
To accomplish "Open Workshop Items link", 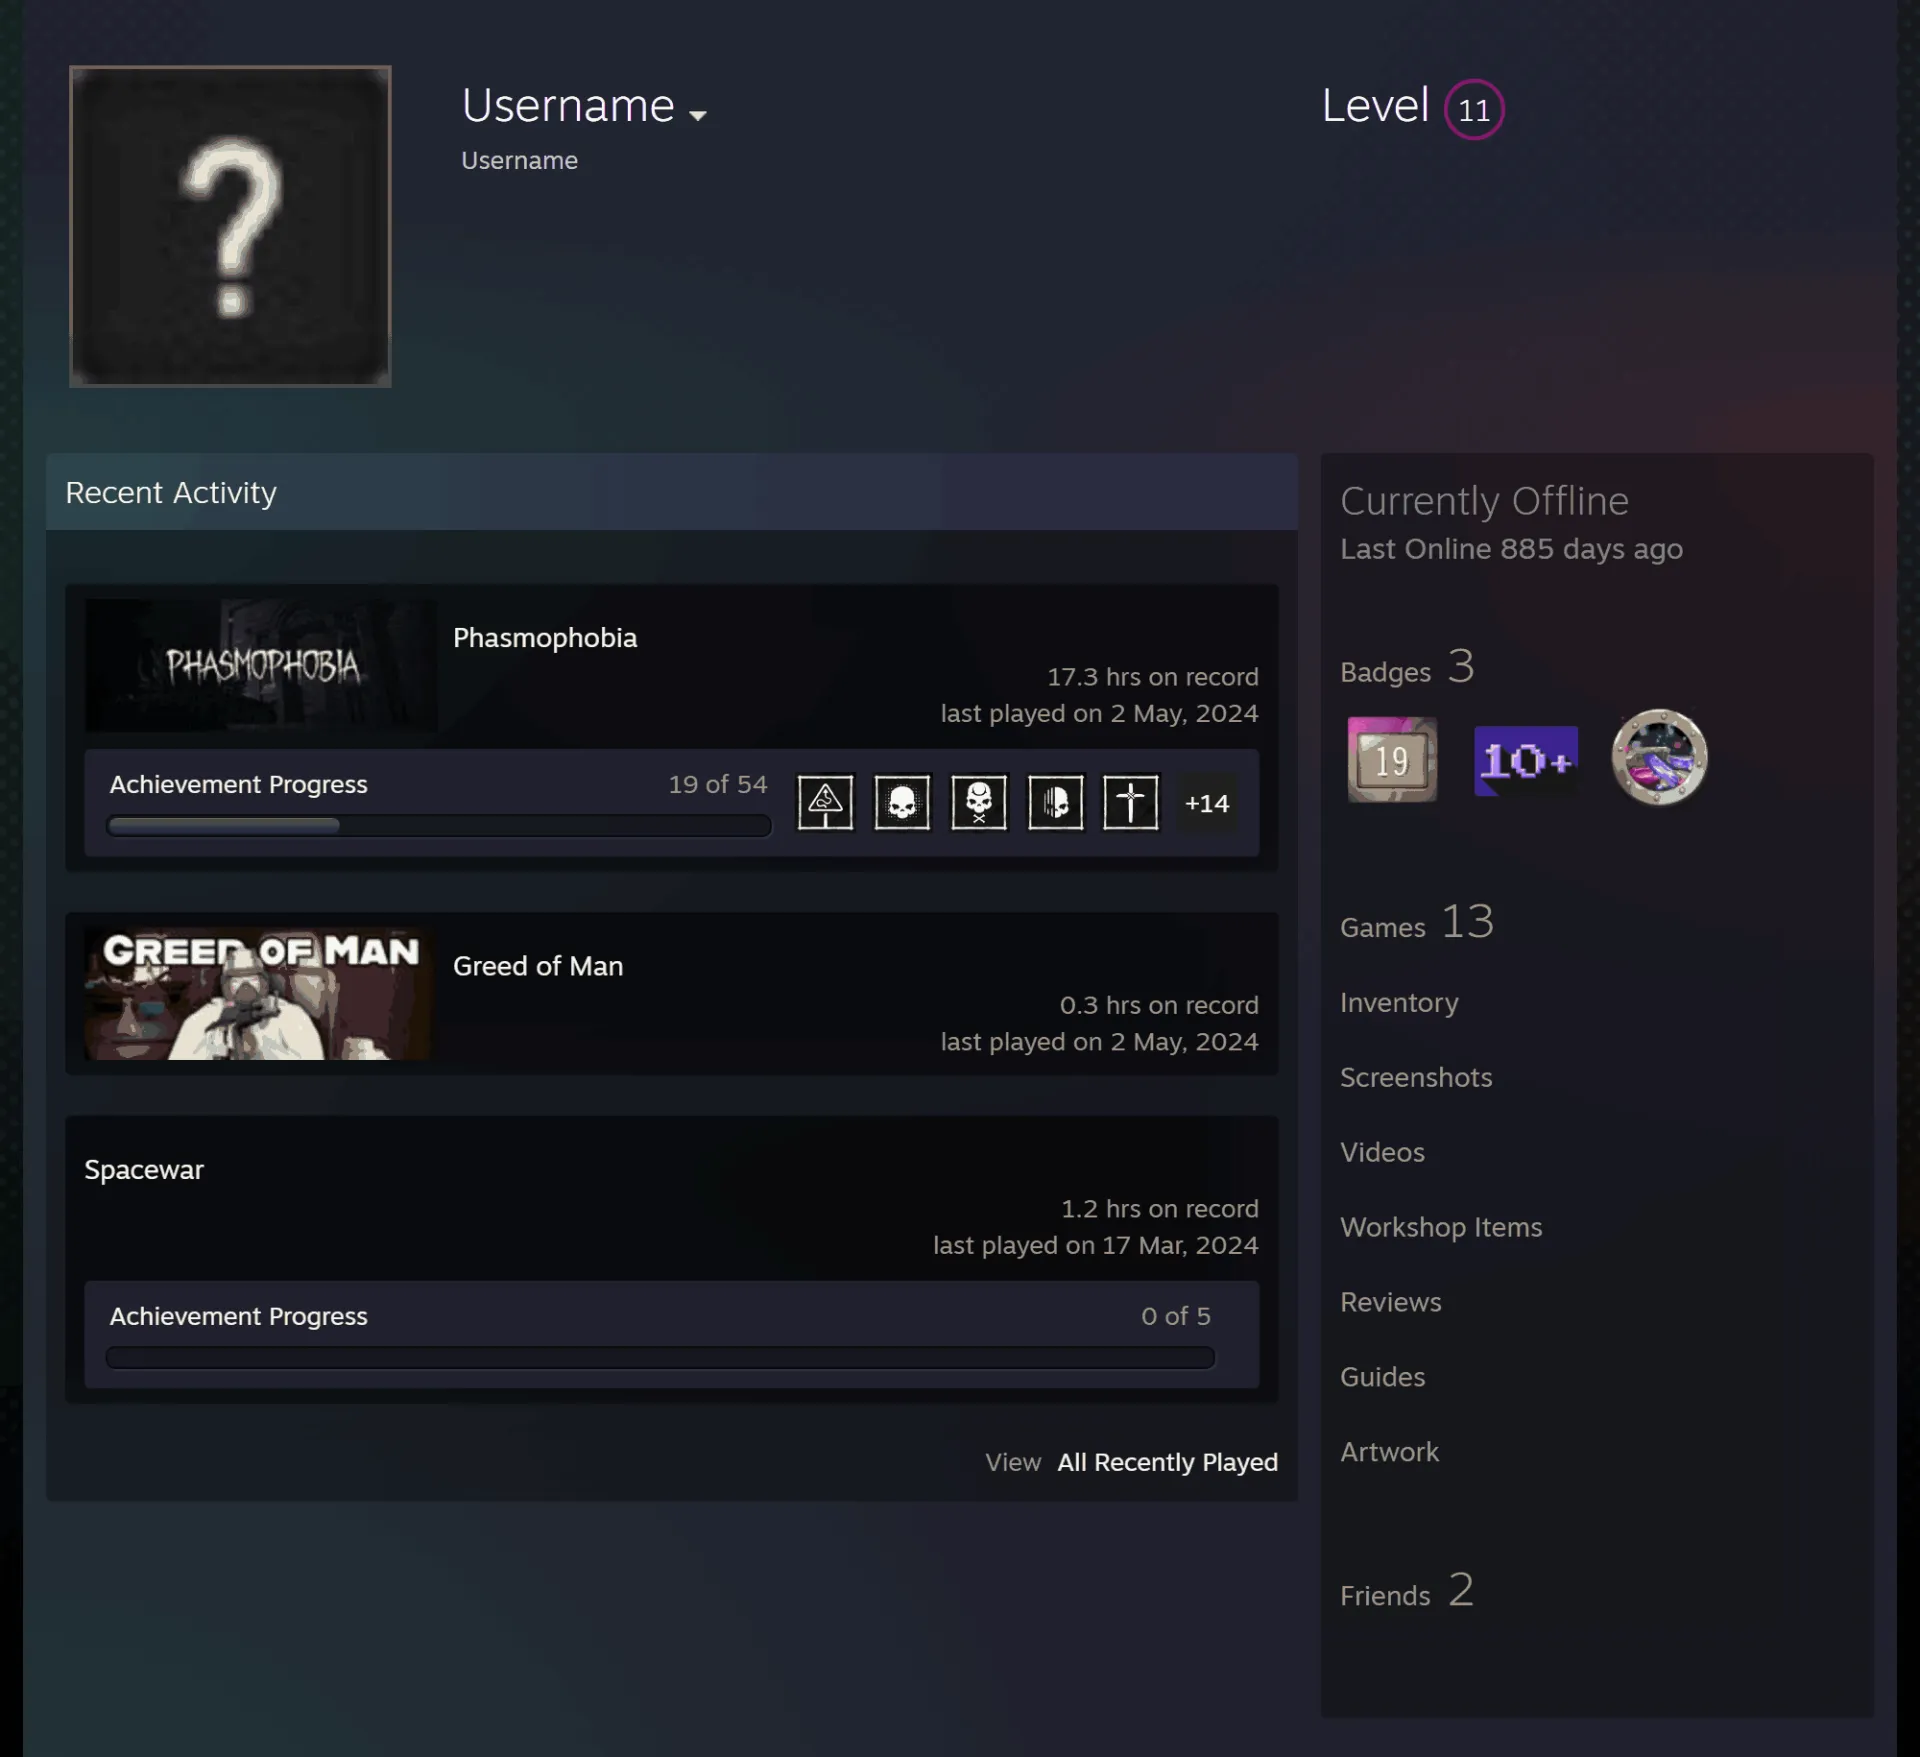I will [1441, 1228].
